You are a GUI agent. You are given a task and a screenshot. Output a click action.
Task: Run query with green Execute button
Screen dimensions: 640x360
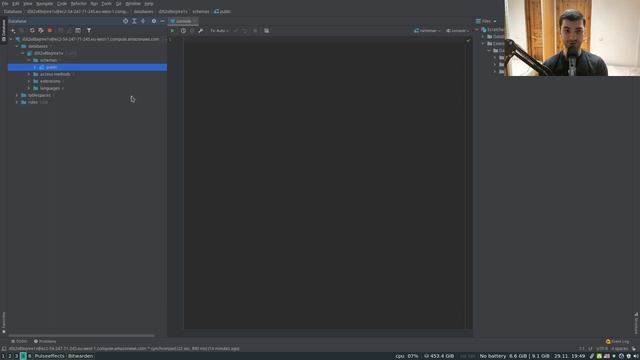pos(172,31)
